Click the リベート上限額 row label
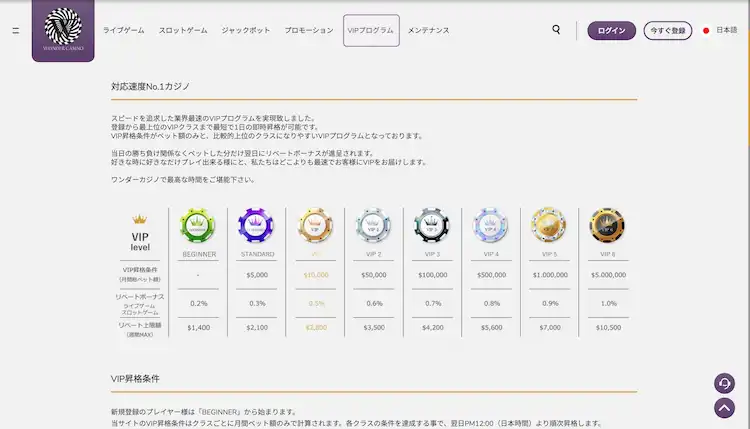The width and height of the screenshot is (750, 429). (x=140, y=325)
